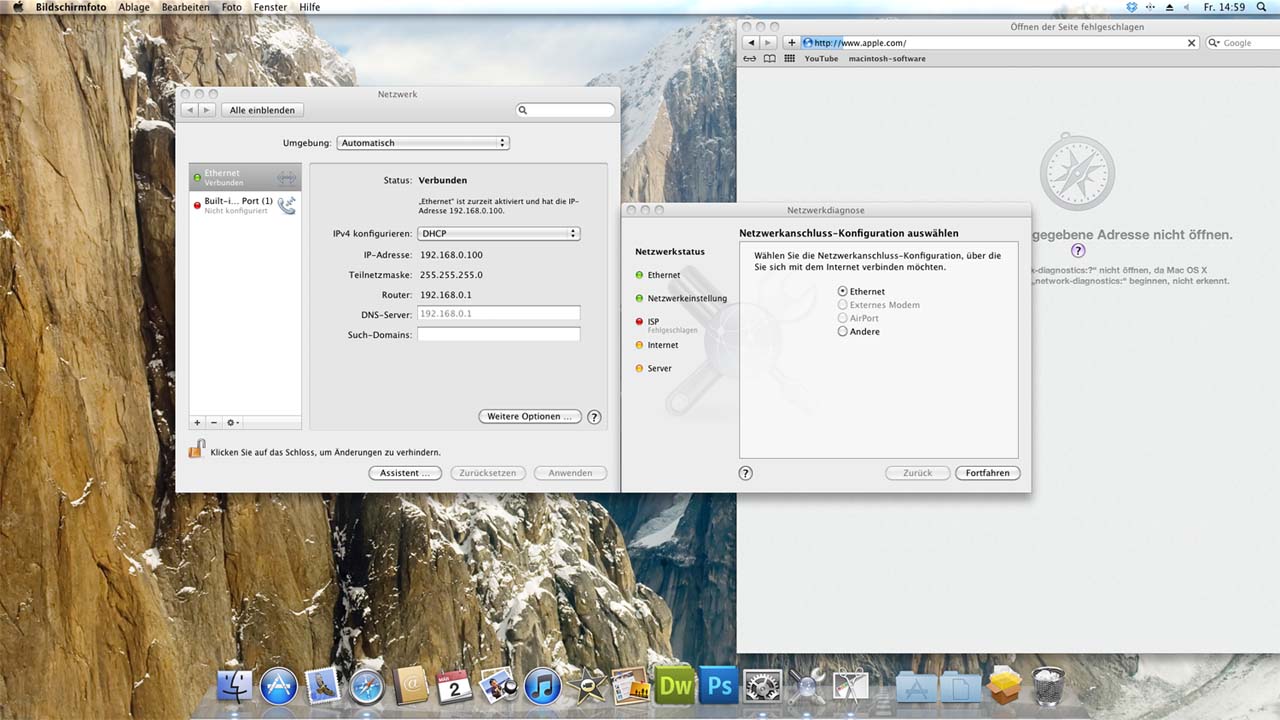Open the Fenster menu
This screenshot has width=1280, height=720.
pyautogui.click(x=270, y=7)
